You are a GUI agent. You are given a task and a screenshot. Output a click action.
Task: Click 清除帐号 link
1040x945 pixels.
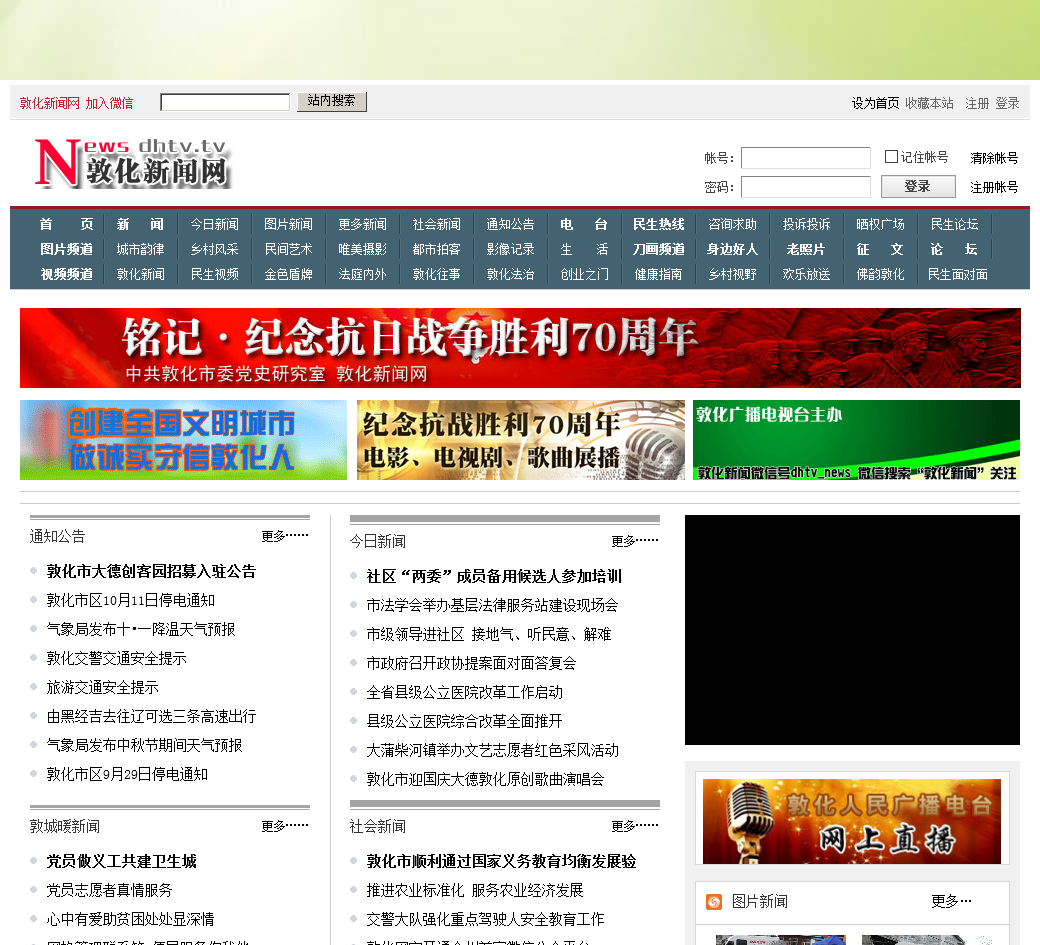[994, 158]
